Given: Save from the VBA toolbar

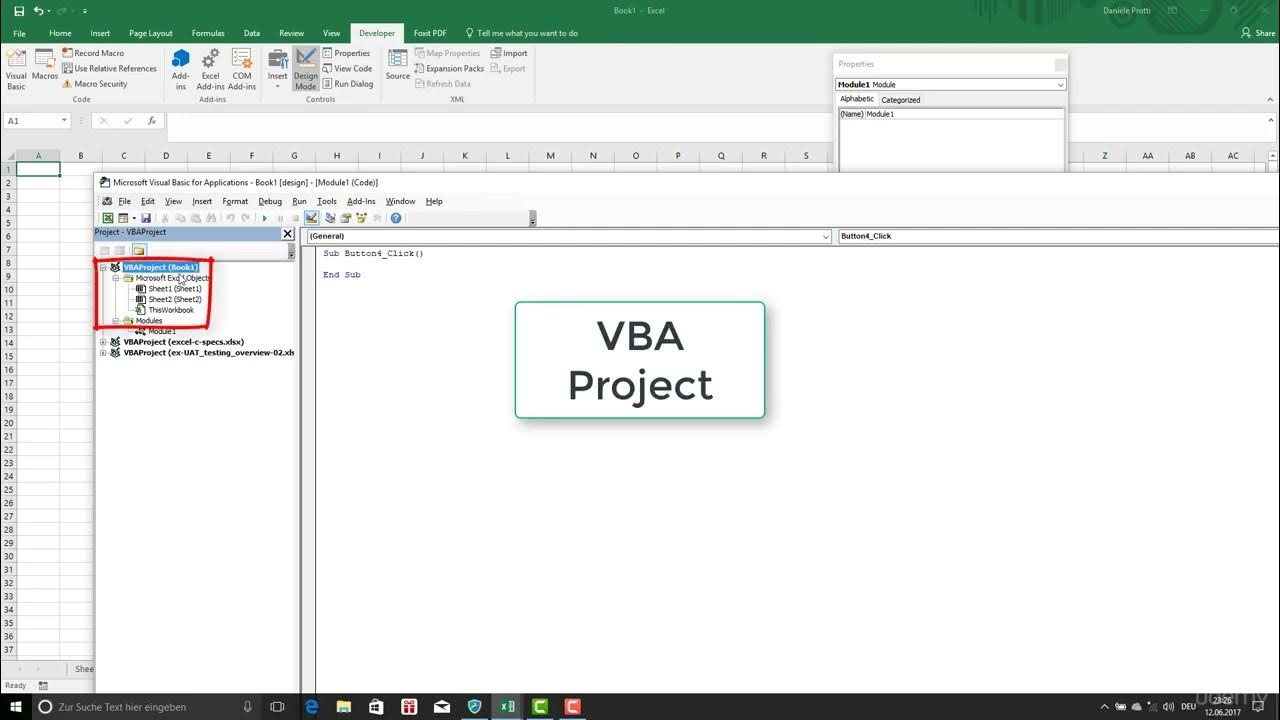Looking at the screenshot, I should click(x=146, y=218).
